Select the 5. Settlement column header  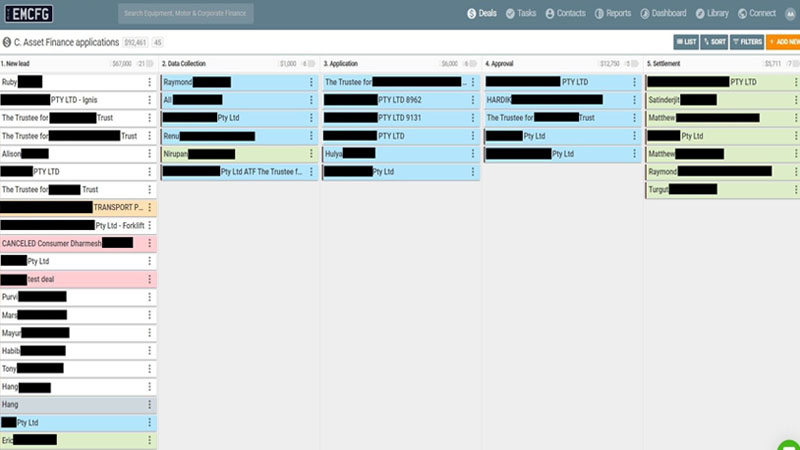pyautogui.click(x=663, y=64)
